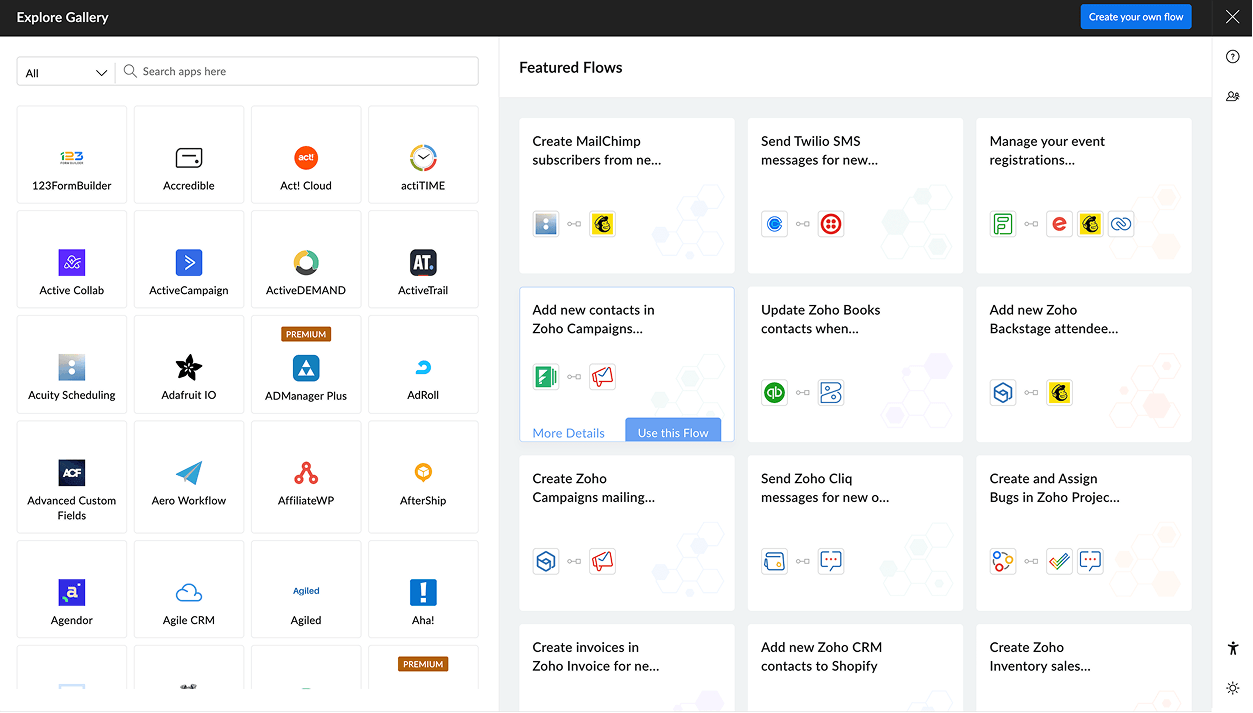Open the ActiveDEMAND app tile
This screenshot has width=1253, height=713.
[306, 260]
